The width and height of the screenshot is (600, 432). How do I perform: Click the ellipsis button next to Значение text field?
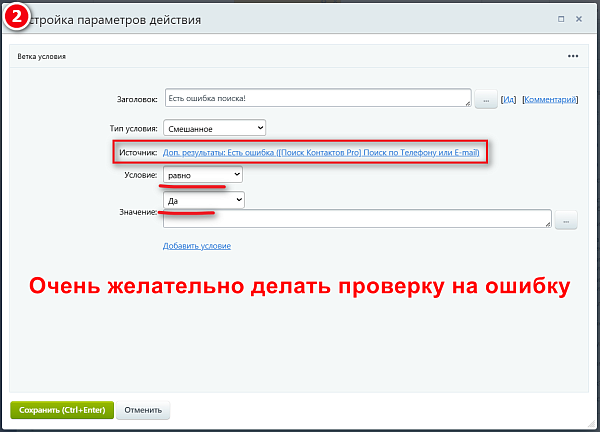pyautogui.click(x=566, y=220)
